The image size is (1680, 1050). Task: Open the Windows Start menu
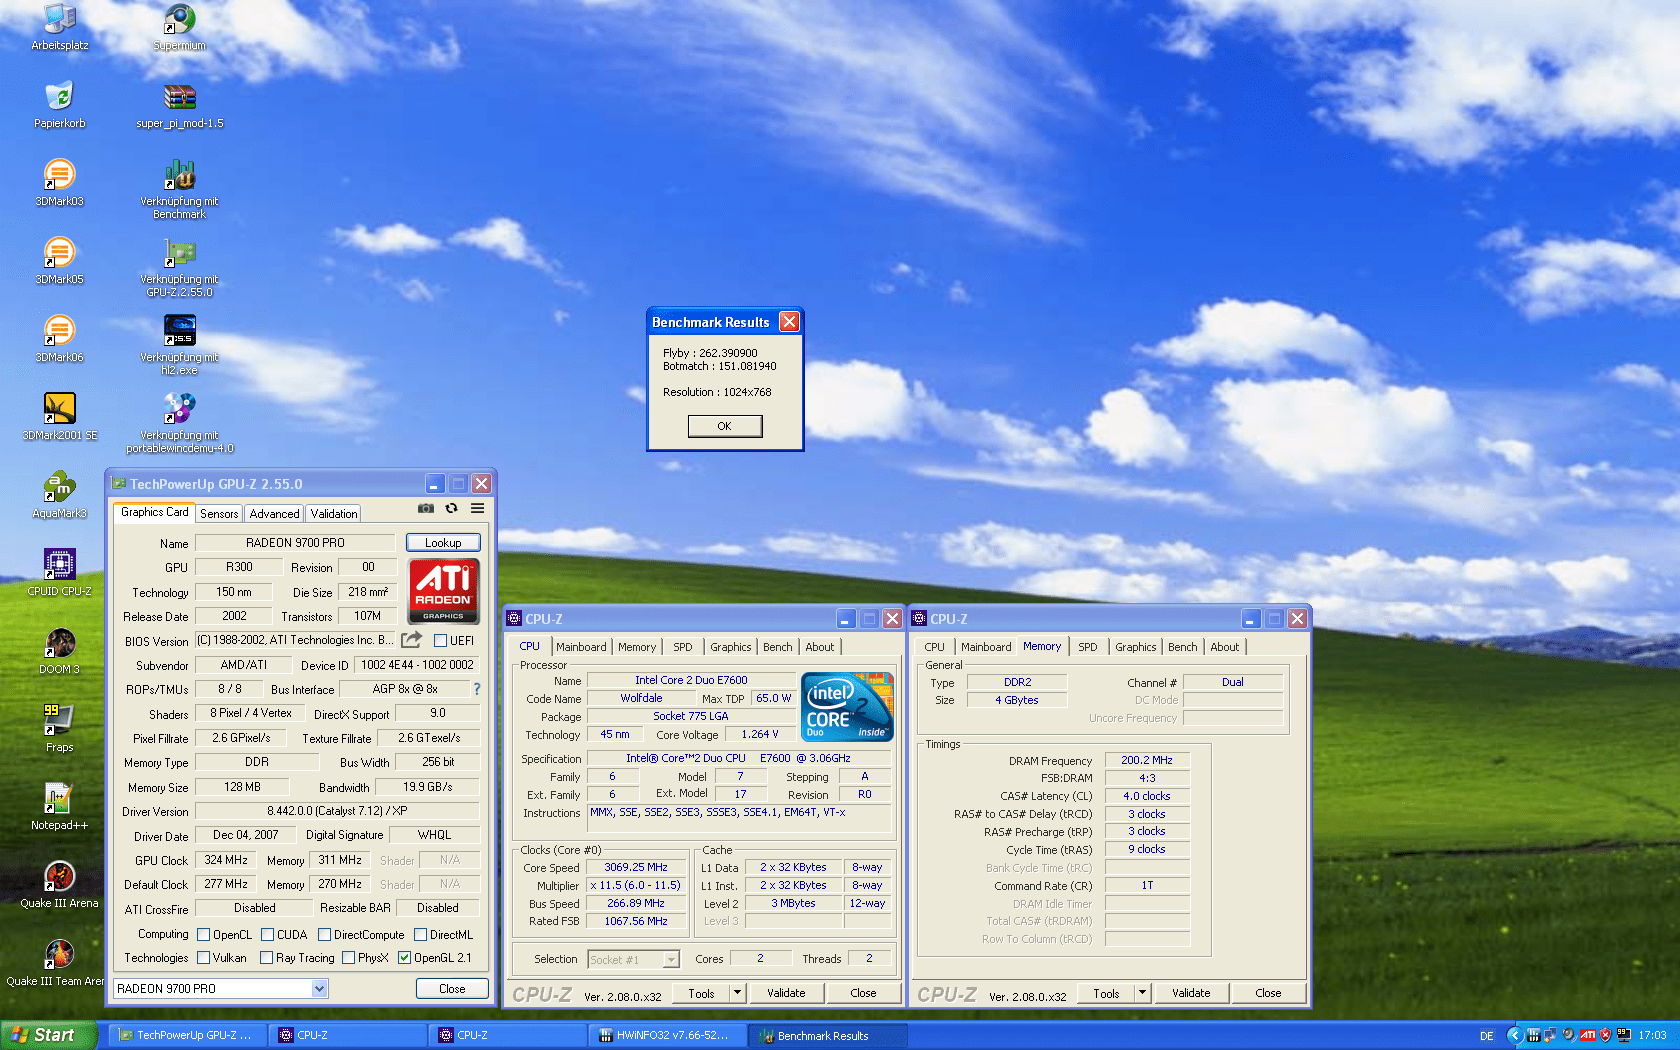[48, 1035]
